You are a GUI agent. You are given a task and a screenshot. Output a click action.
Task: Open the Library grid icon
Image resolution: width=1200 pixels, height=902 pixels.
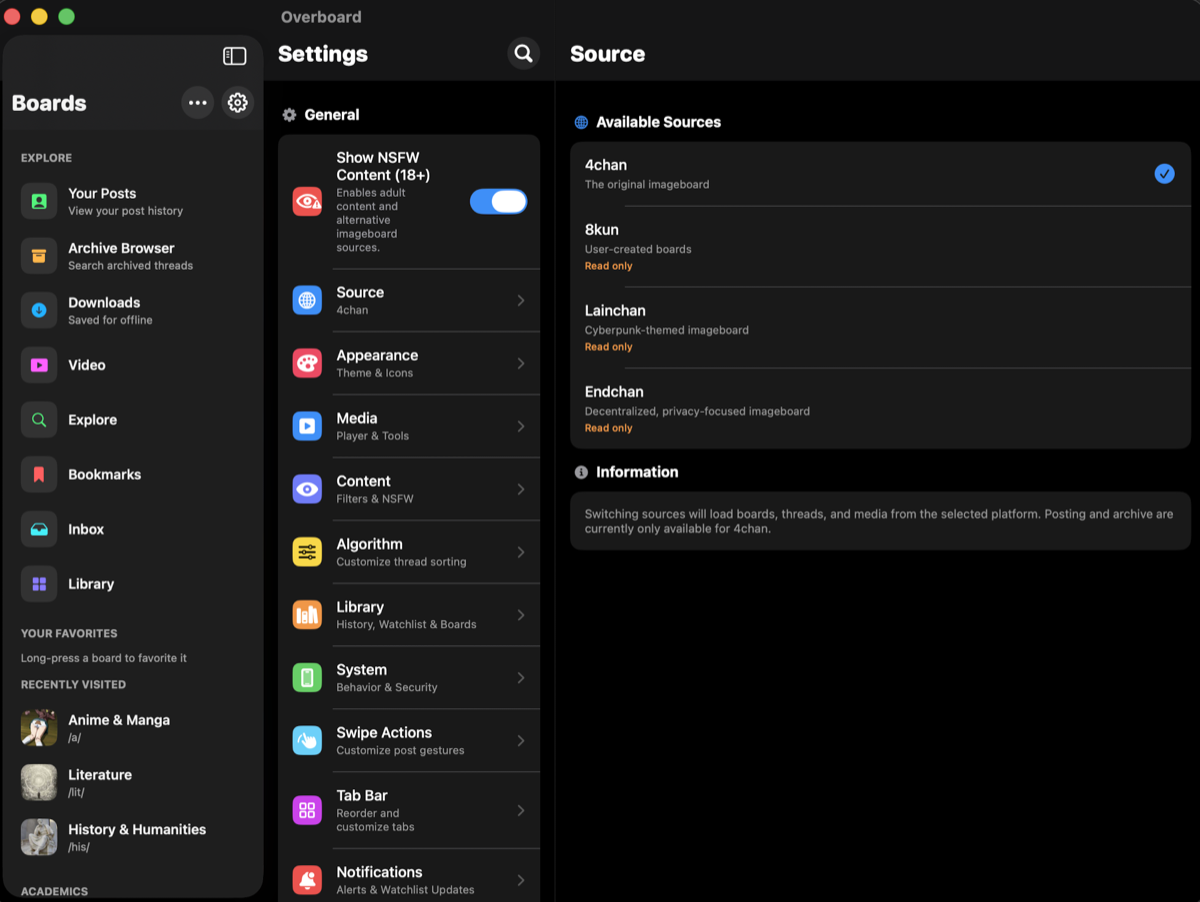click(38, 583)
